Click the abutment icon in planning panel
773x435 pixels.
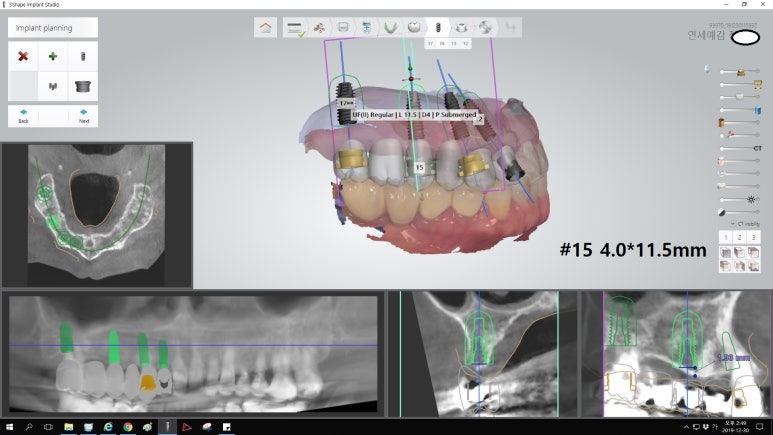(83, 87)
